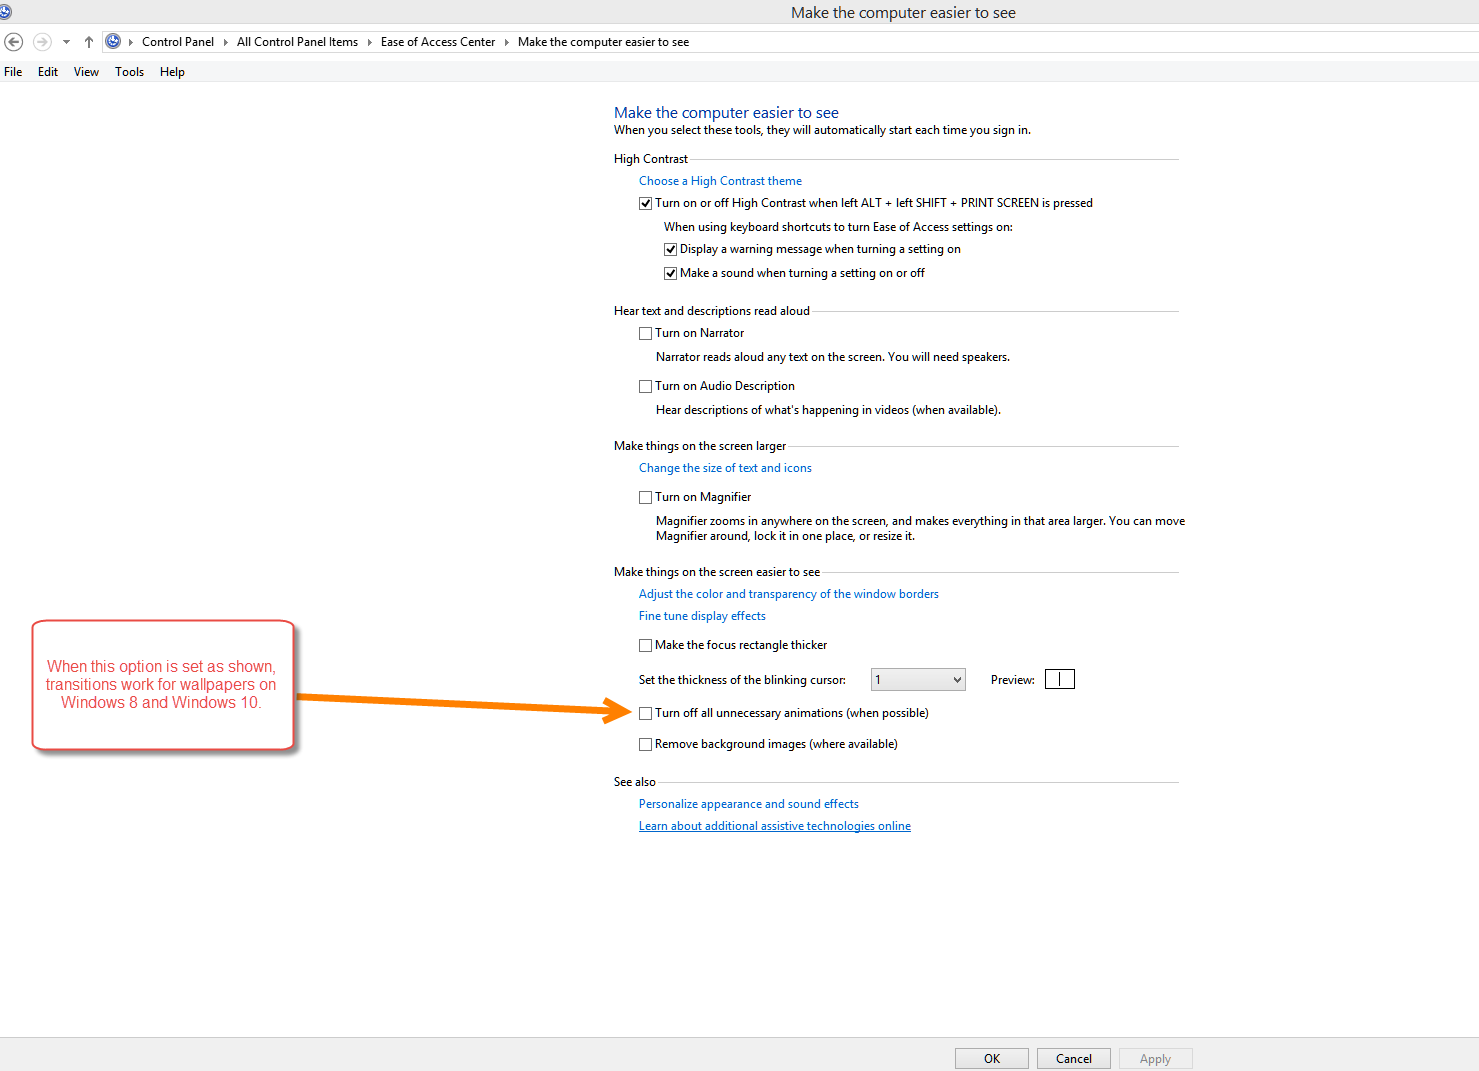This screenshot has width=1479, height=1071.
Task: Toggle the Turn on Magnifier checkbox
Action: tap(646, 498)
